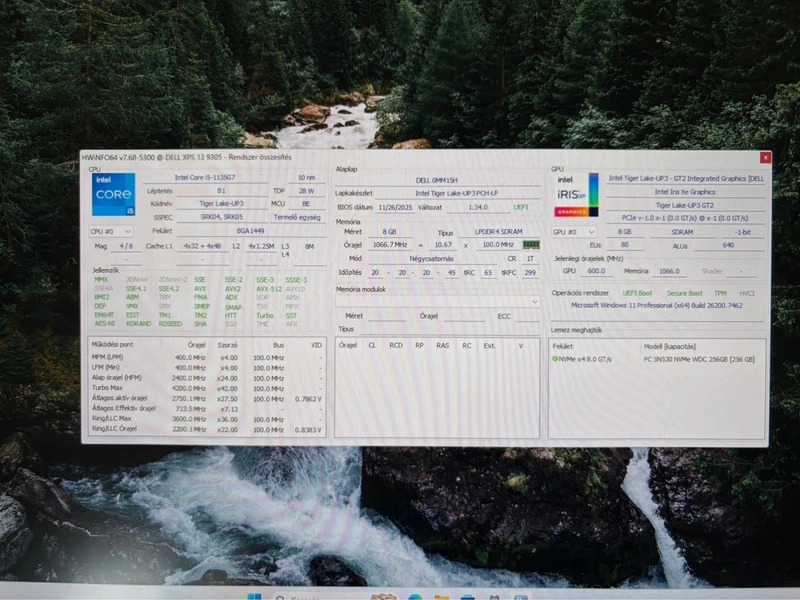Click the Négycsatornás memory mode value
Image resolution: width=800 pixels, height=600 pixels.
[x=432, y=259]
